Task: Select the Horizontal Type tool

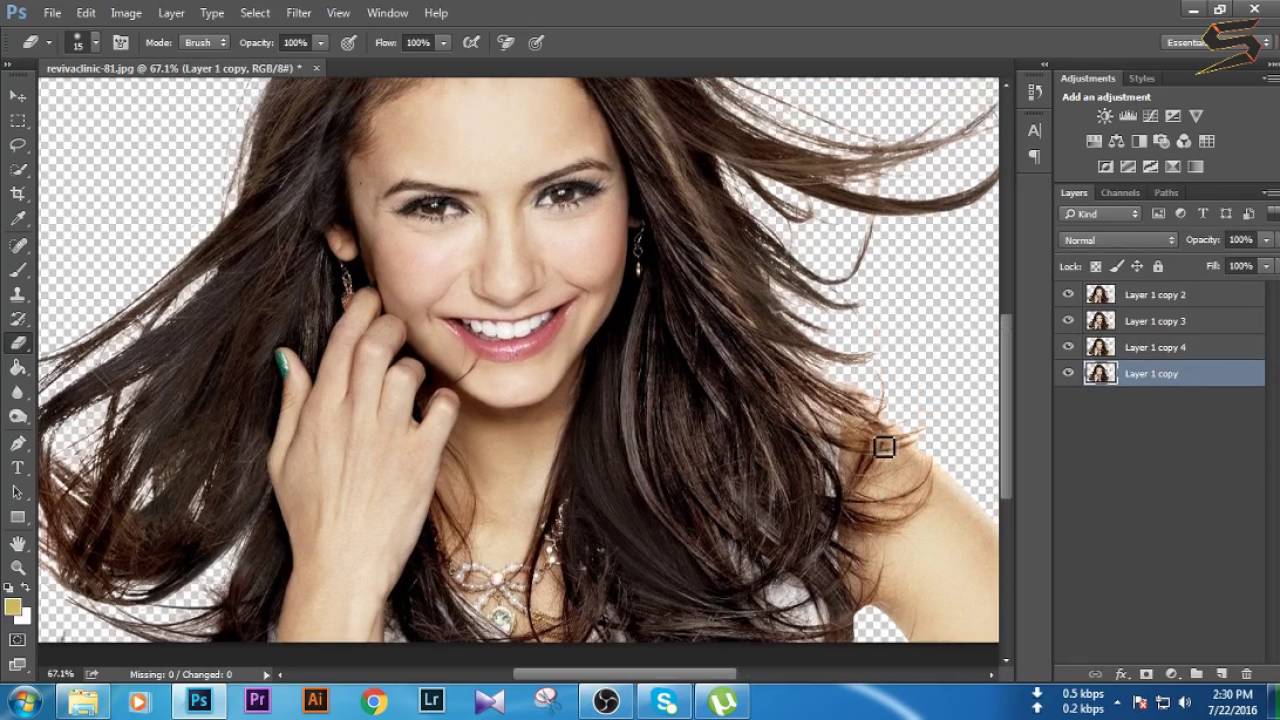Action: (x=18, y=468)
